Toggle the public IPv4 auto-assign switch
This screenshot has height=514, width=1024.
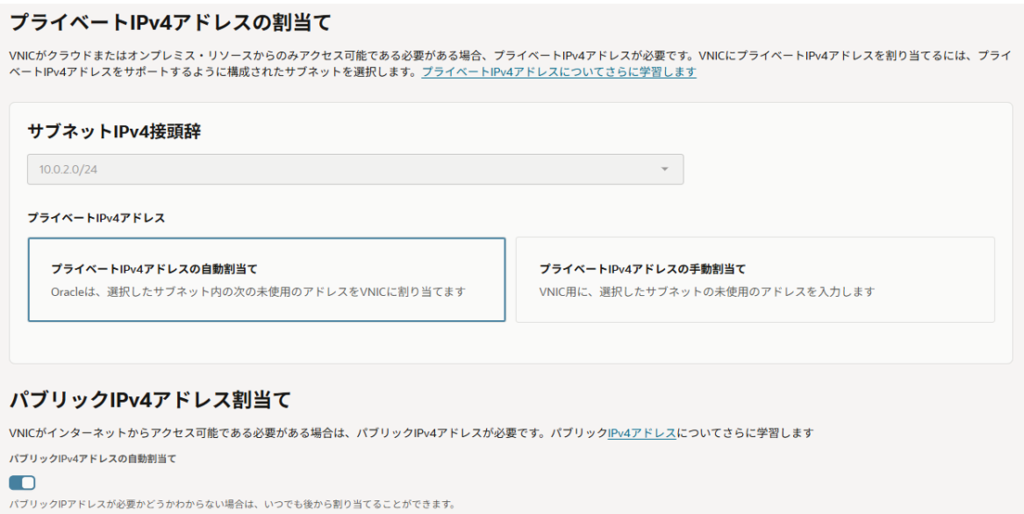tap(22, 482)
